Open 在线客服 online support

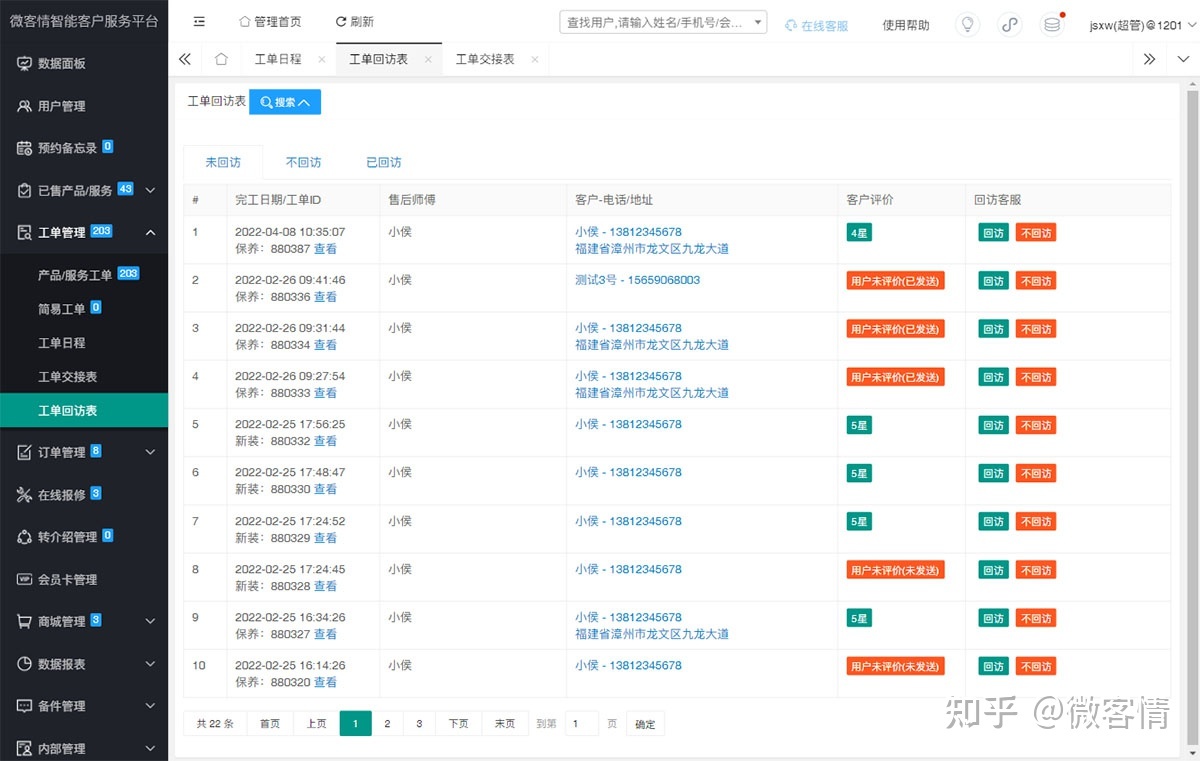pos(817,26)
